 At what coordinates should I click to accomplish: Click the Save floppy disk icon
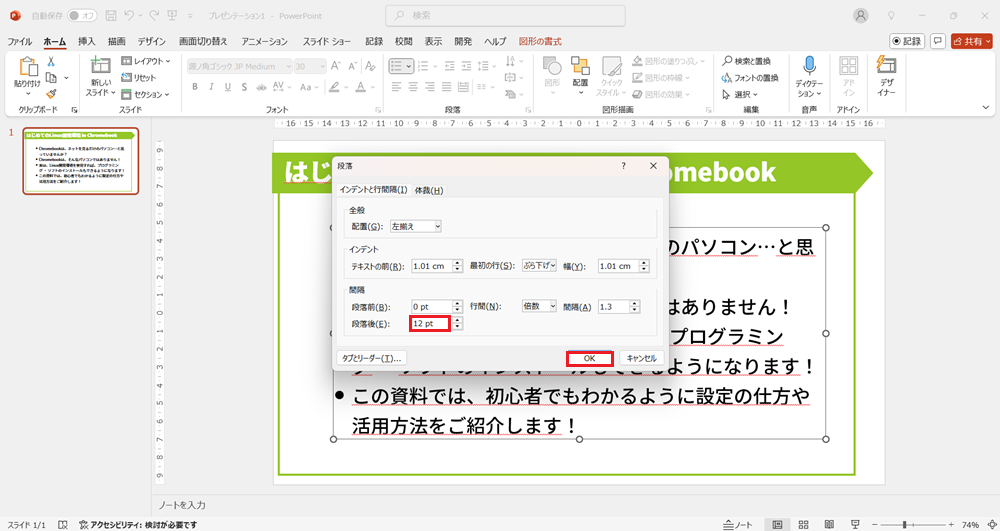click(x=110, y=15)
